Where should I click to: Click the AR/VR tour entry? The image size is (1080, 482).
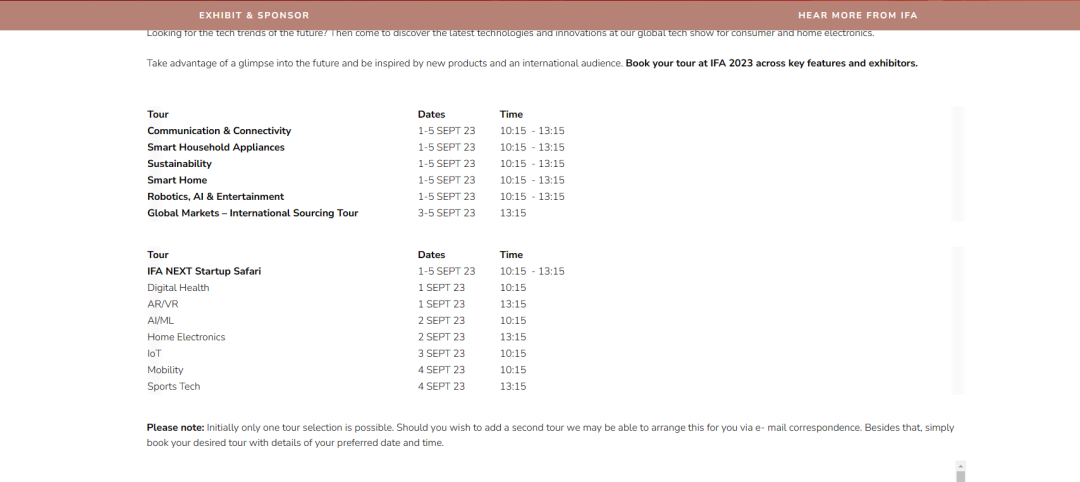click(x=163, y=304)
